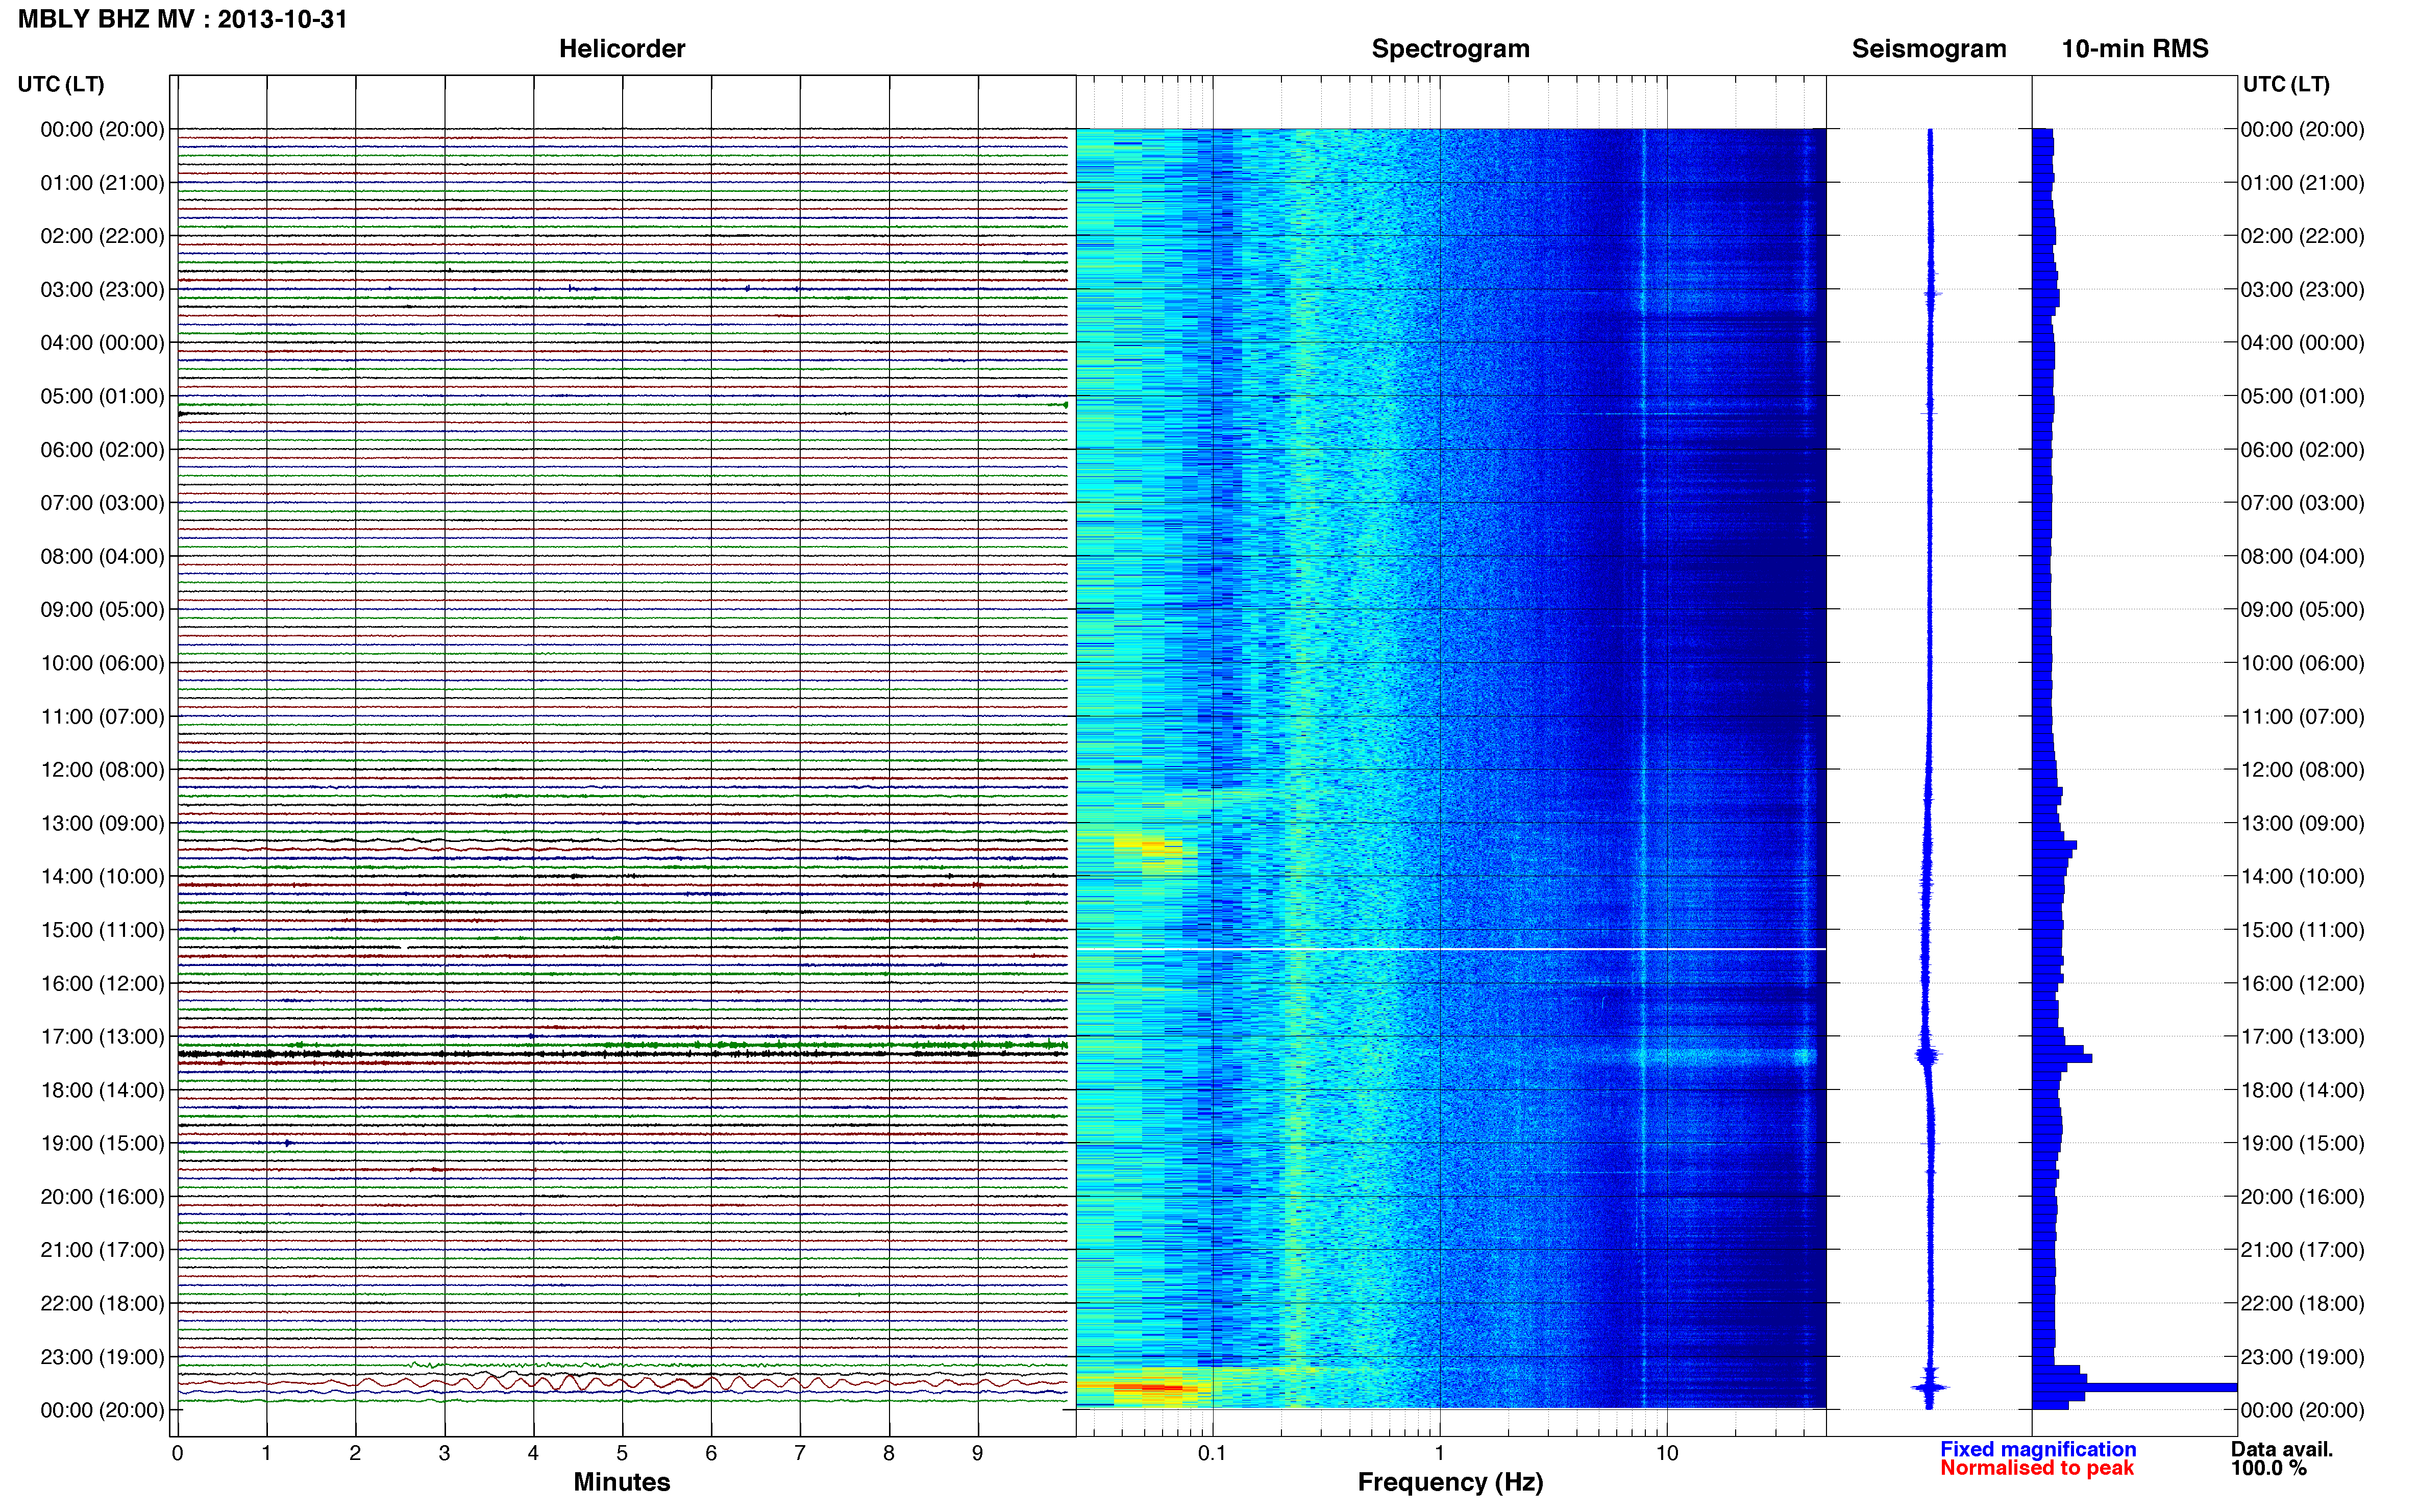Click Helicorder-side time label '16:00 (12:00)'

[102, 983]
